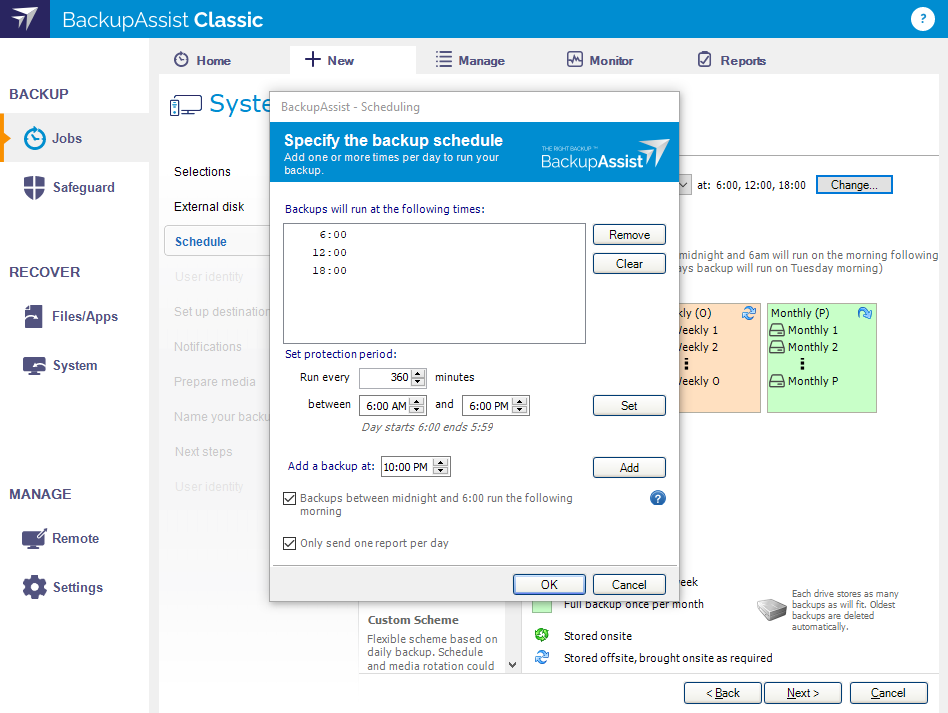Click the Remote monitor icon

(34, 538)
